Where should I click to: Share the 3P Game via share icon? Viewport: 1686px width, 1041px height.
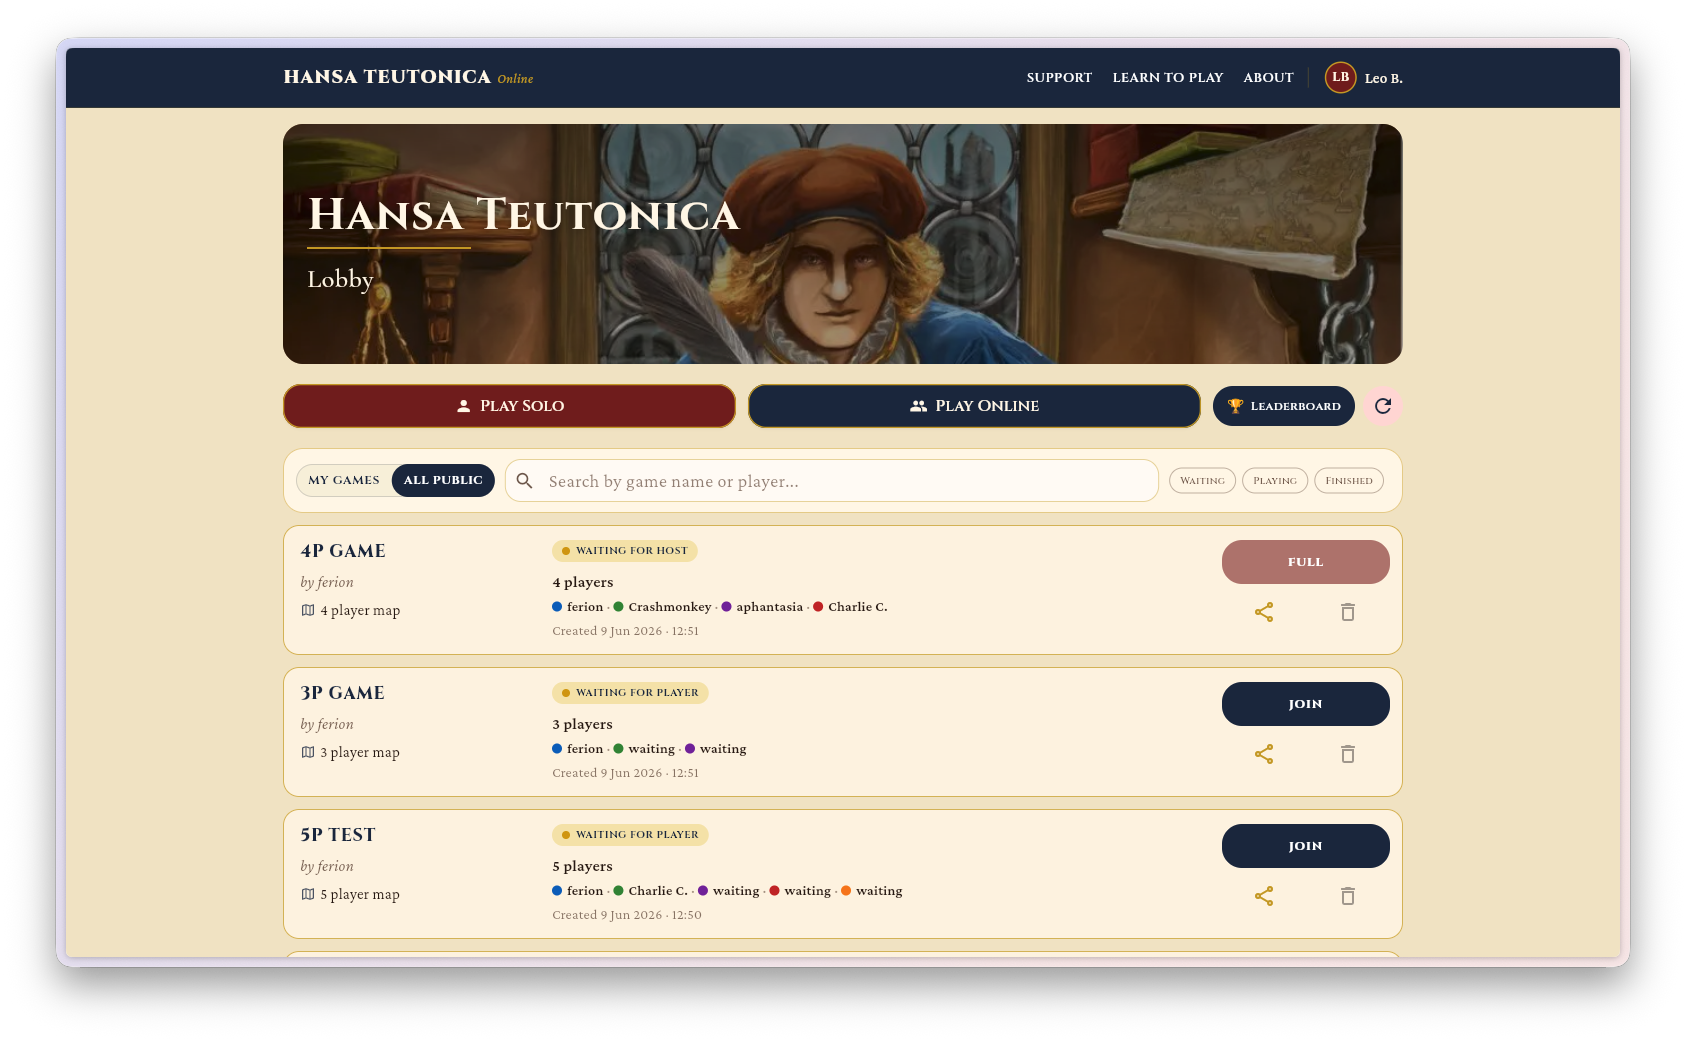[x=1264, y=754]
